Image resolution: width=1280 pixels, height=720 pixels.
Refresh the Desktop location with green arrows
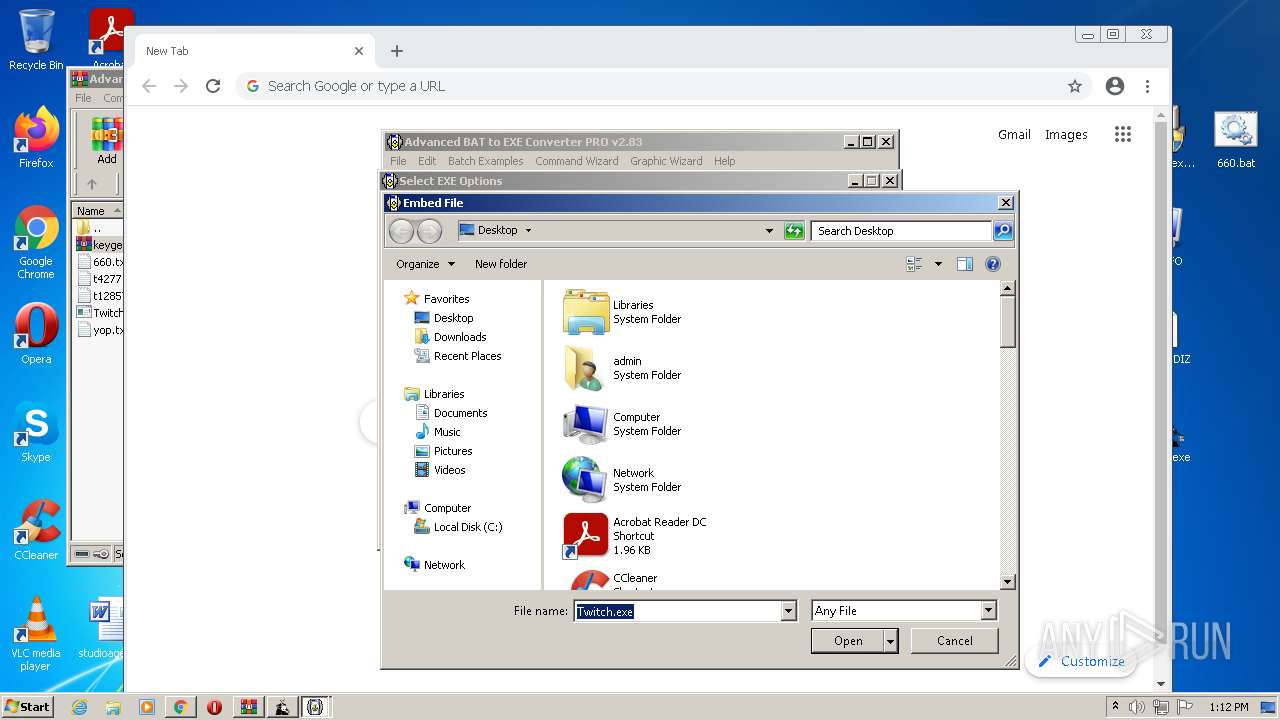pyautogui.click(x=794, y=231)
